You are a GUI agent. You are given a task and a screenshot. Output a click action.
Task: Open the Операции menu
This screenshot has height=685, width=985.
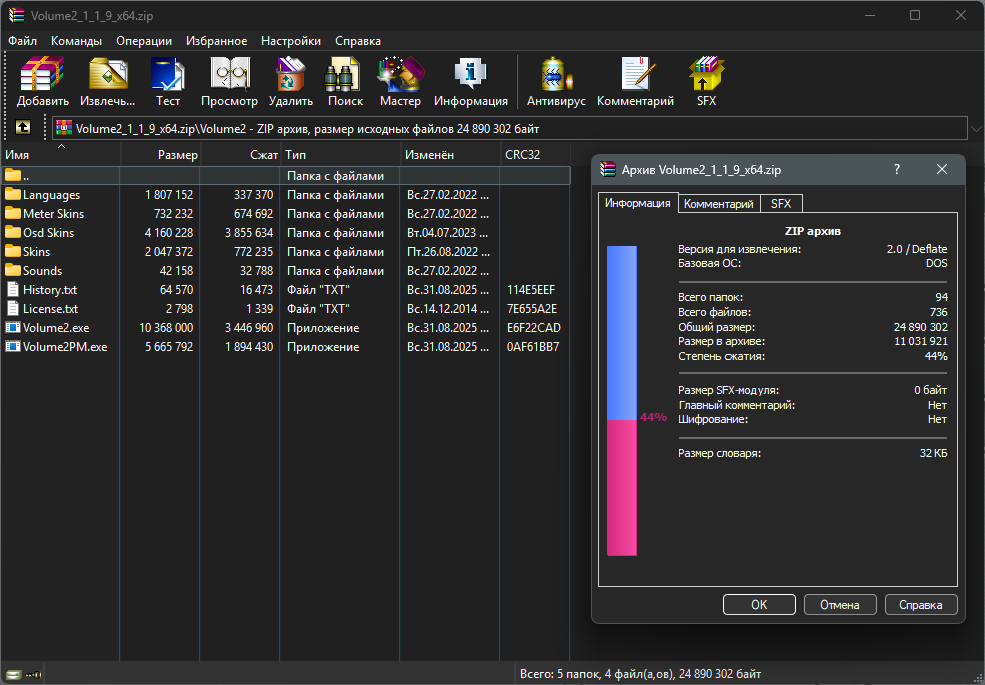point(144,41)
